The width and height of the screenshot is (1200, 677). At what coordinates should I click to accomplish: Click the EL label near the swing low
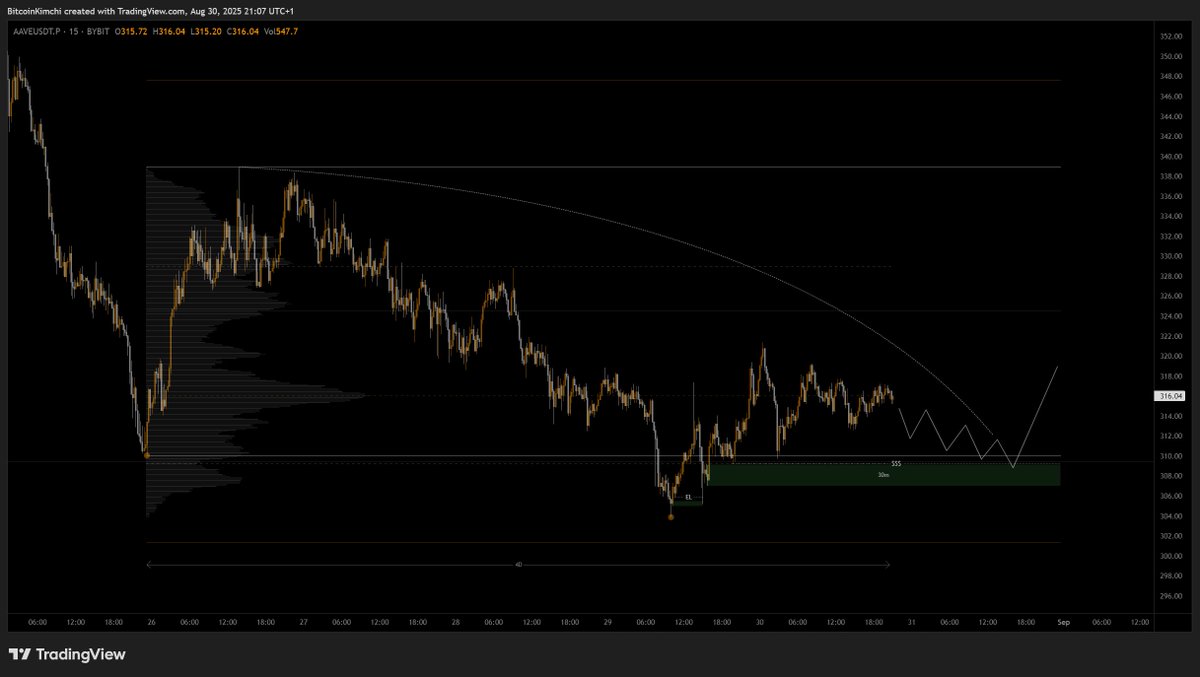tap(688, 496)
